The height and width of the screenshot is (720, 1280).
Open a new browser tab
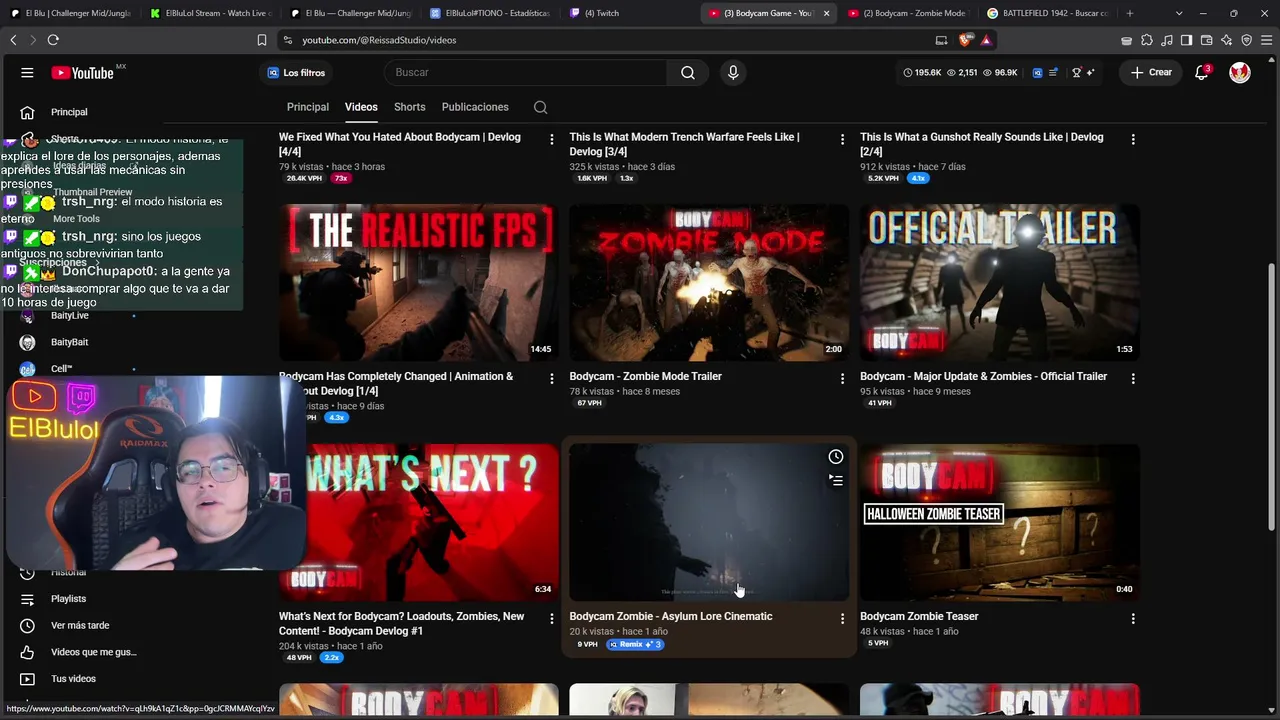[1129, 13]
